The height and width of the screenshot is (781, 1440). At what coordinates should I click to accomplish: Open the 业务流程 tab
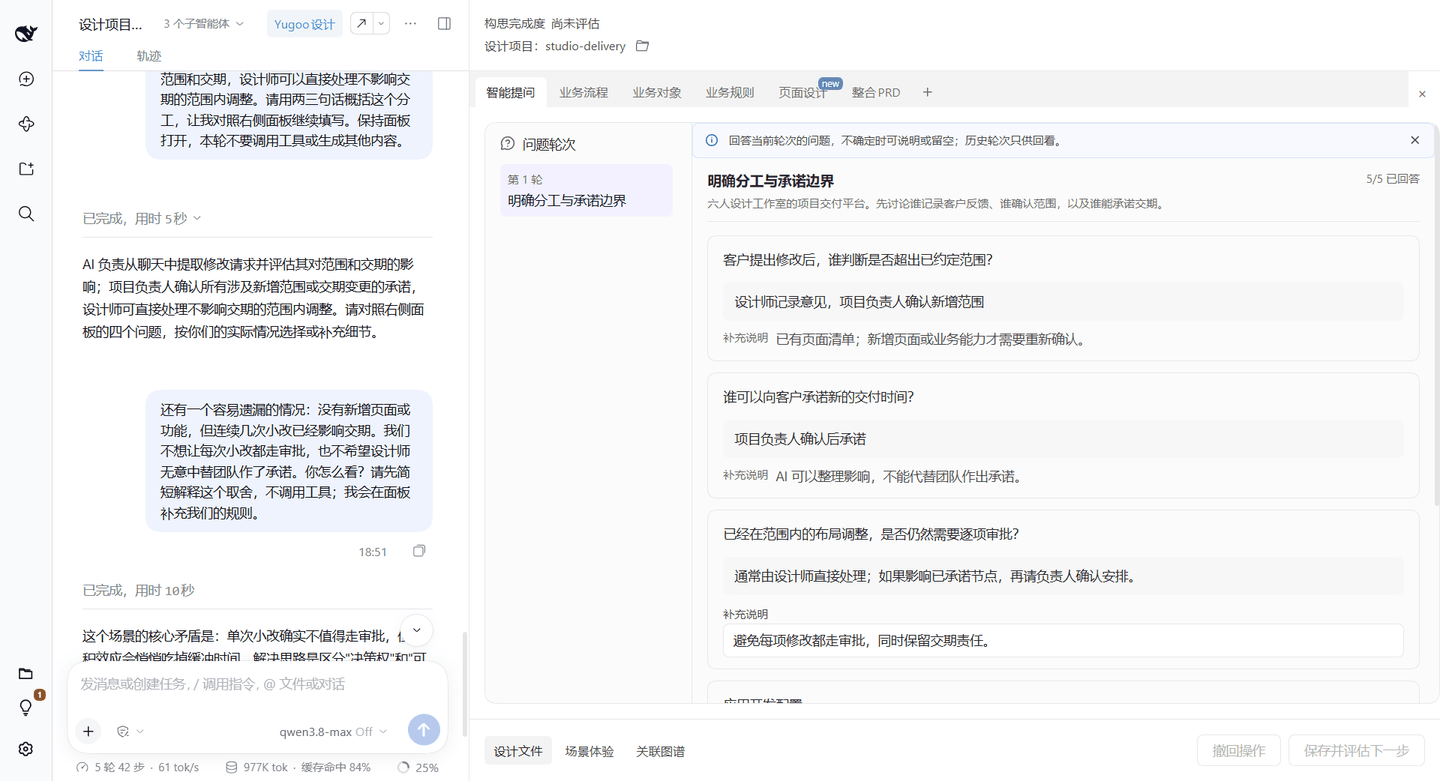pos(584,92)
